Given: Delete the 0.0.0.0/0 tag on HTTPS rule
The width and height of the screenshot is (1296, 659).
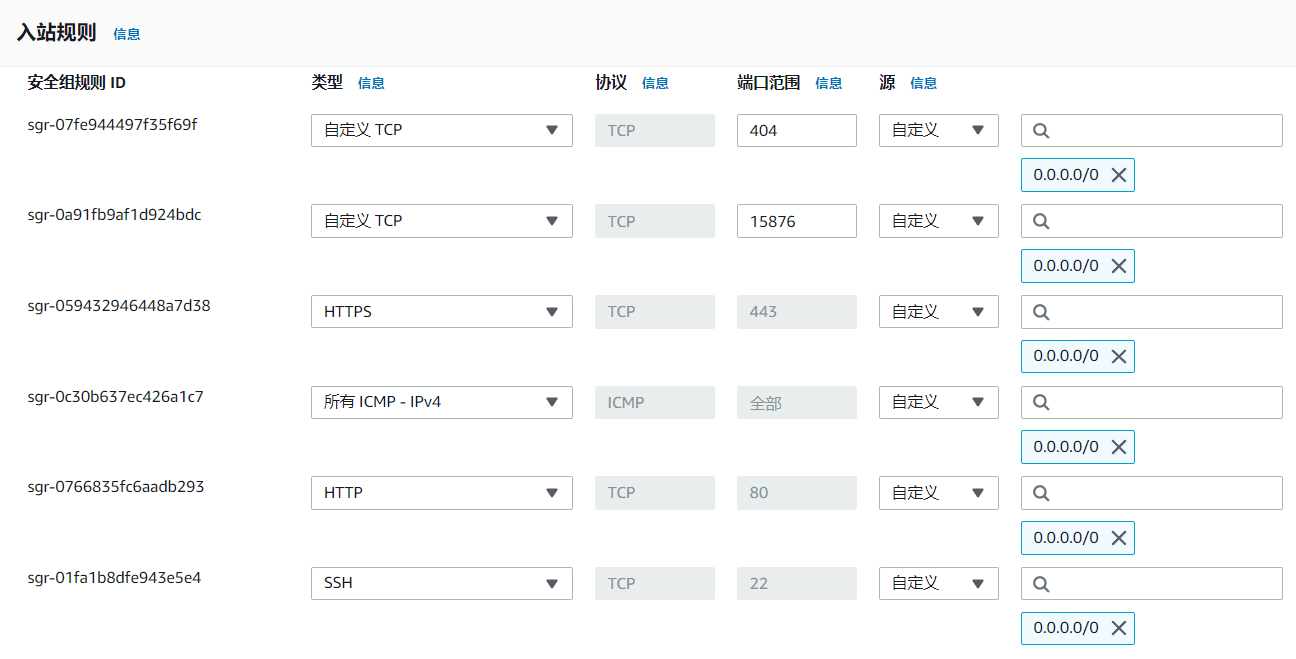Looking at the screenshot, I should (1118, 356).
